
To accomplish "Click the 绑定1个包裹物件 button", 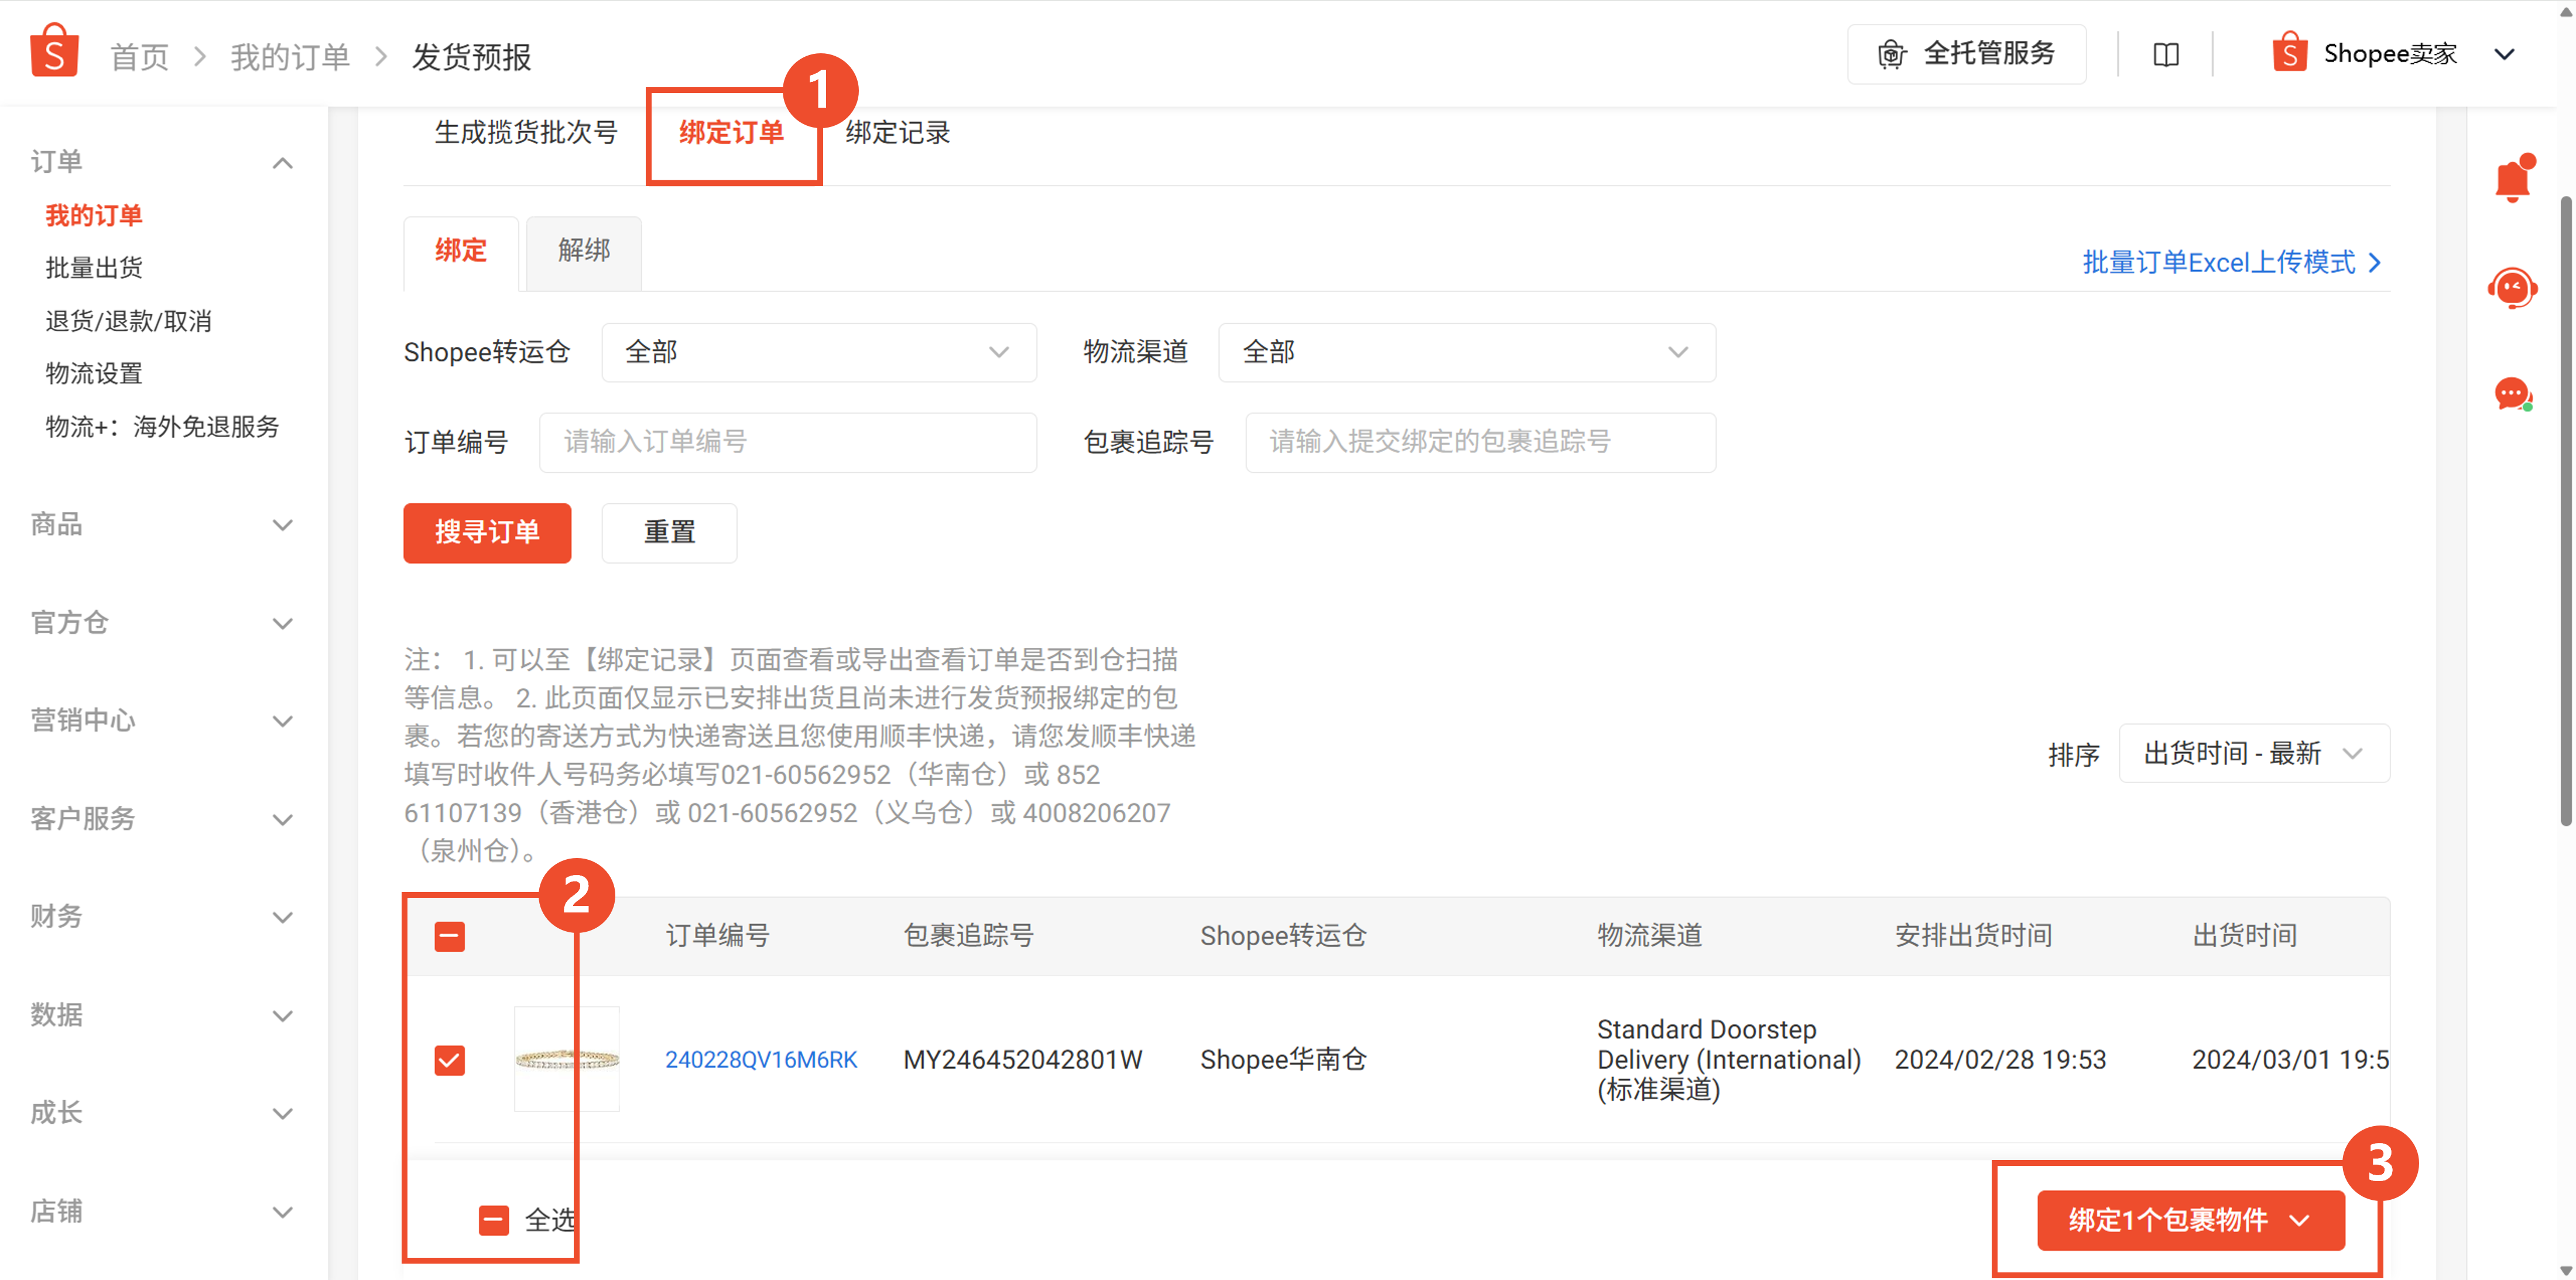I will click(x=2190, y=1220).
